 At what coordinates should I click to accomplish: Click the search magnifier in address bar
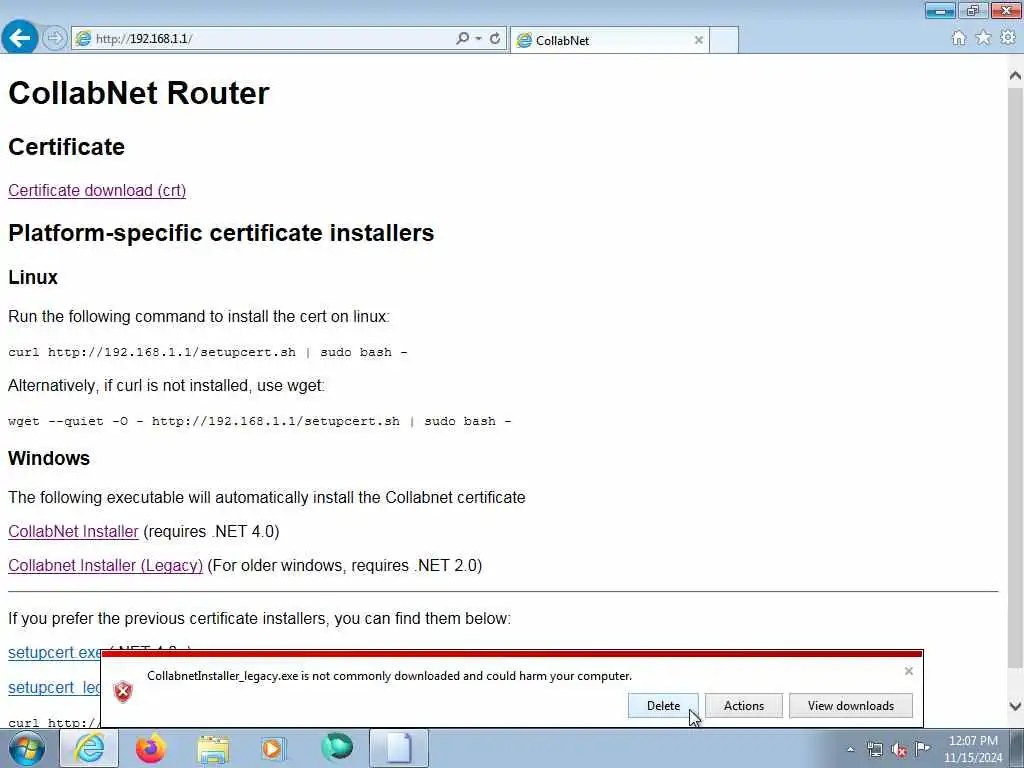coord(462,39)
